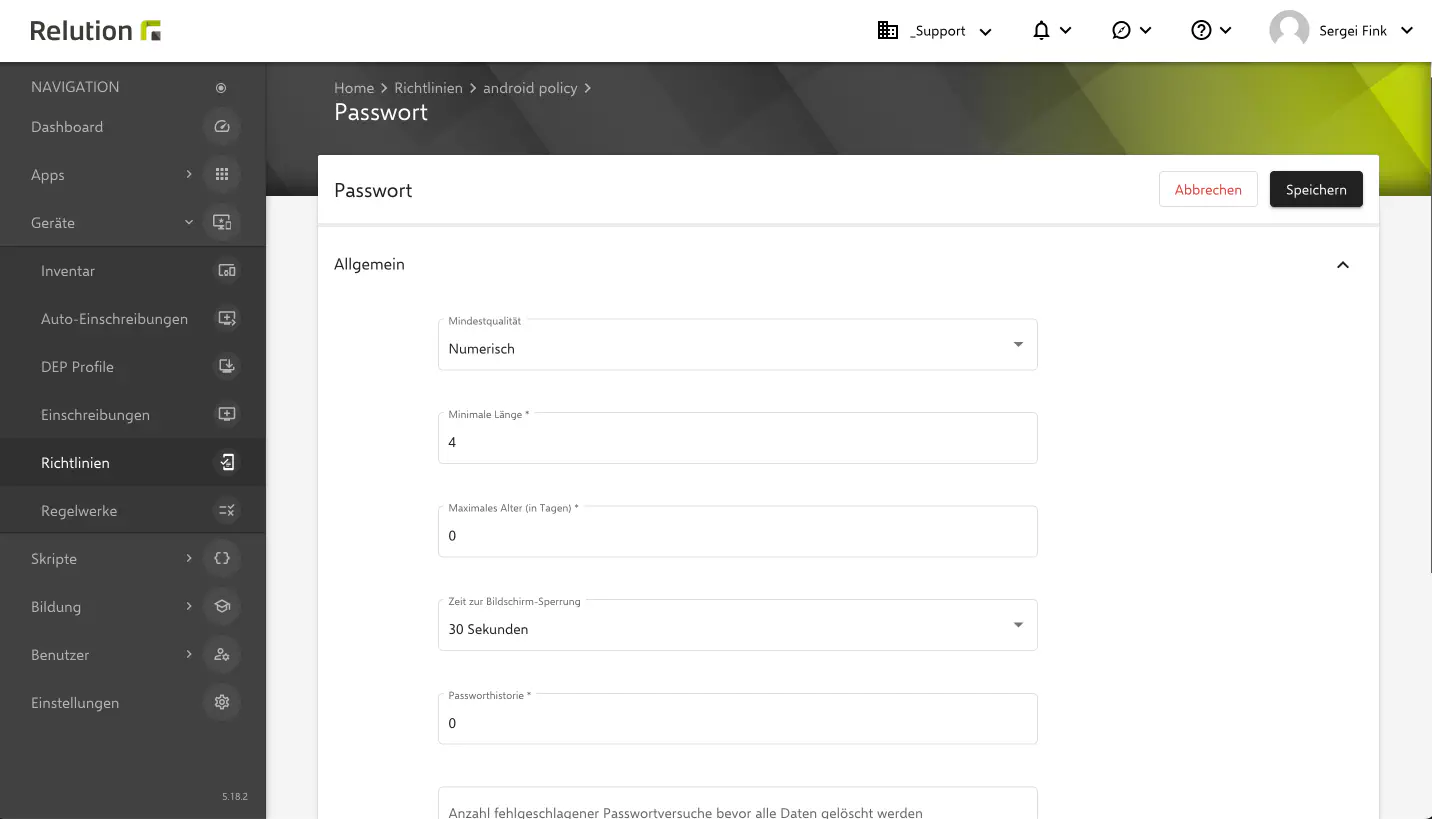The height and width of the screenshot is (819, 1432).
Task: Click the Dashboard gauge icon
Action: pos(222,127)
